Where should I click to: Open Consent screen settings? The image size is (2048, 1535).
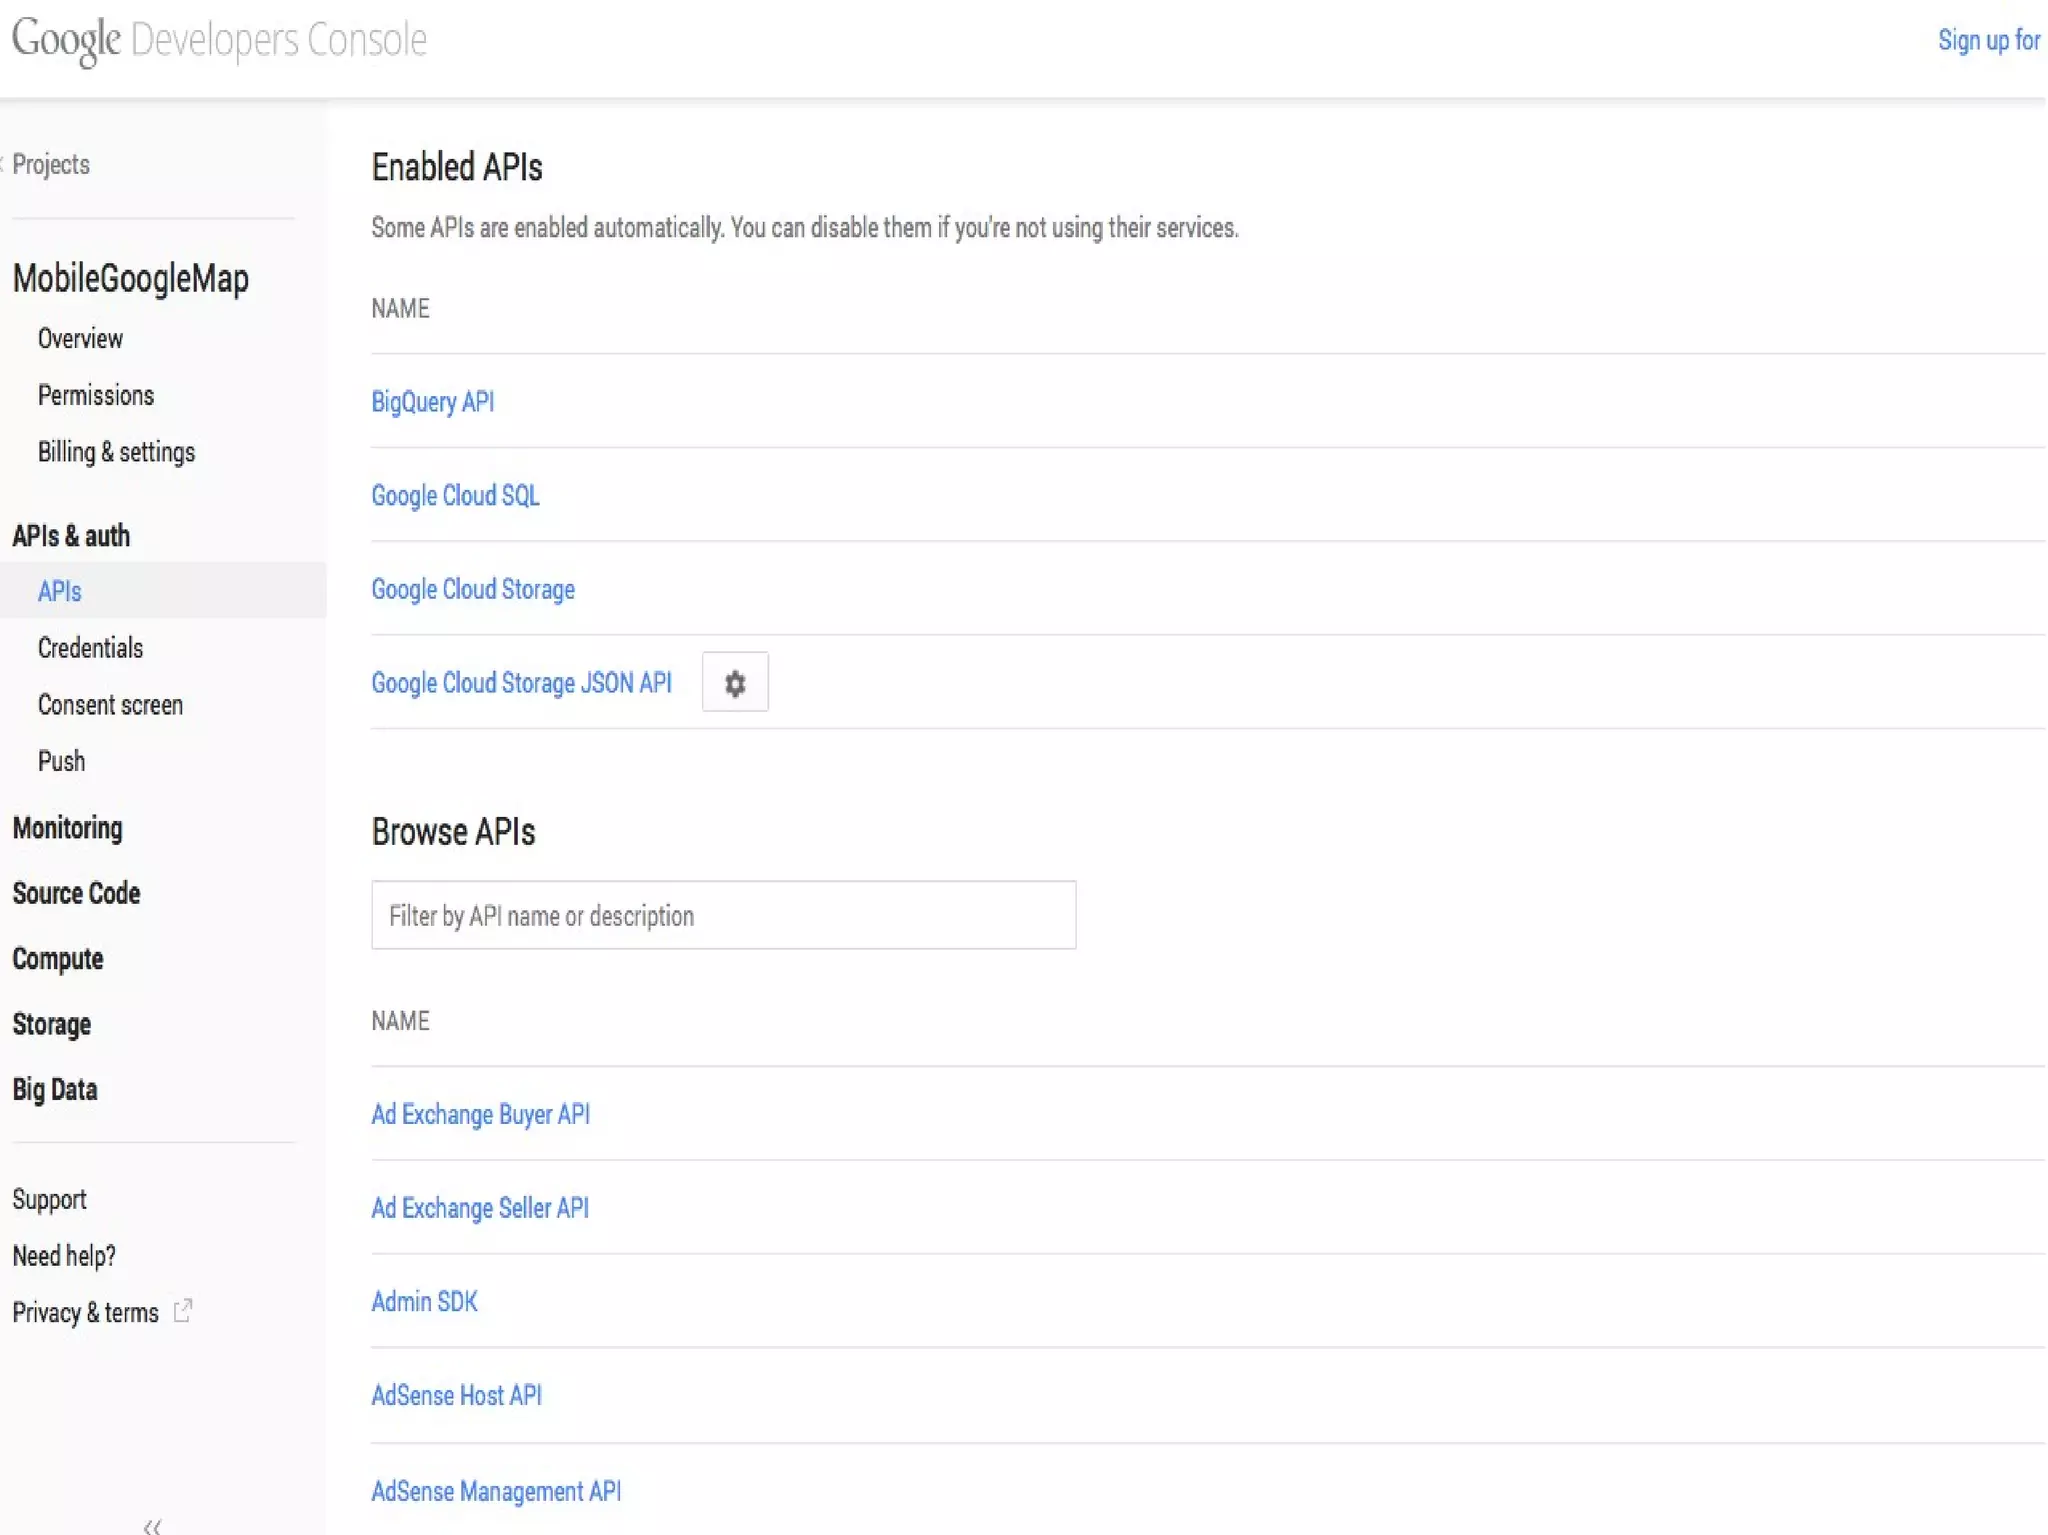pos(110,705)
